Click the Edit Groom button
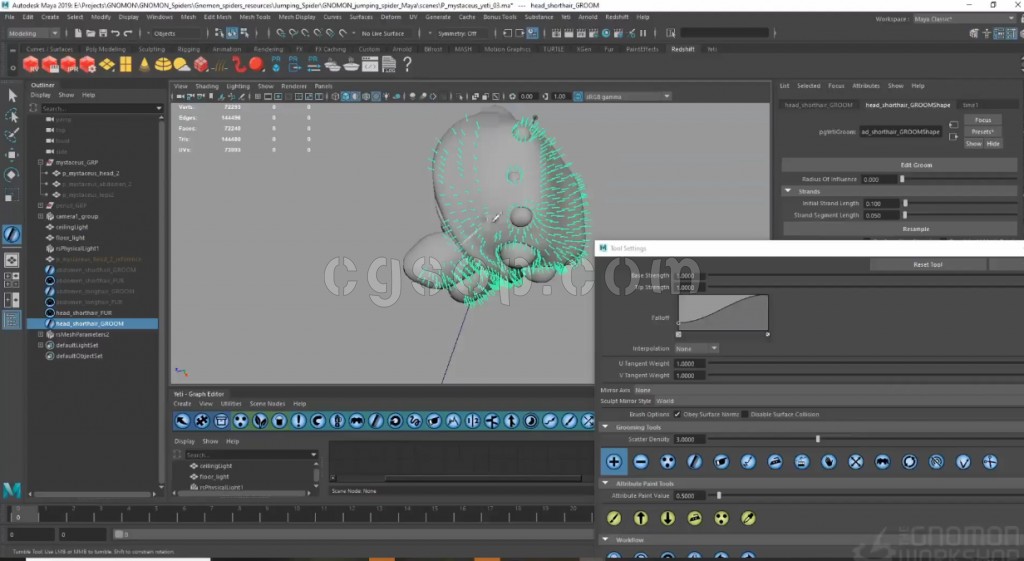 point(916,165)
